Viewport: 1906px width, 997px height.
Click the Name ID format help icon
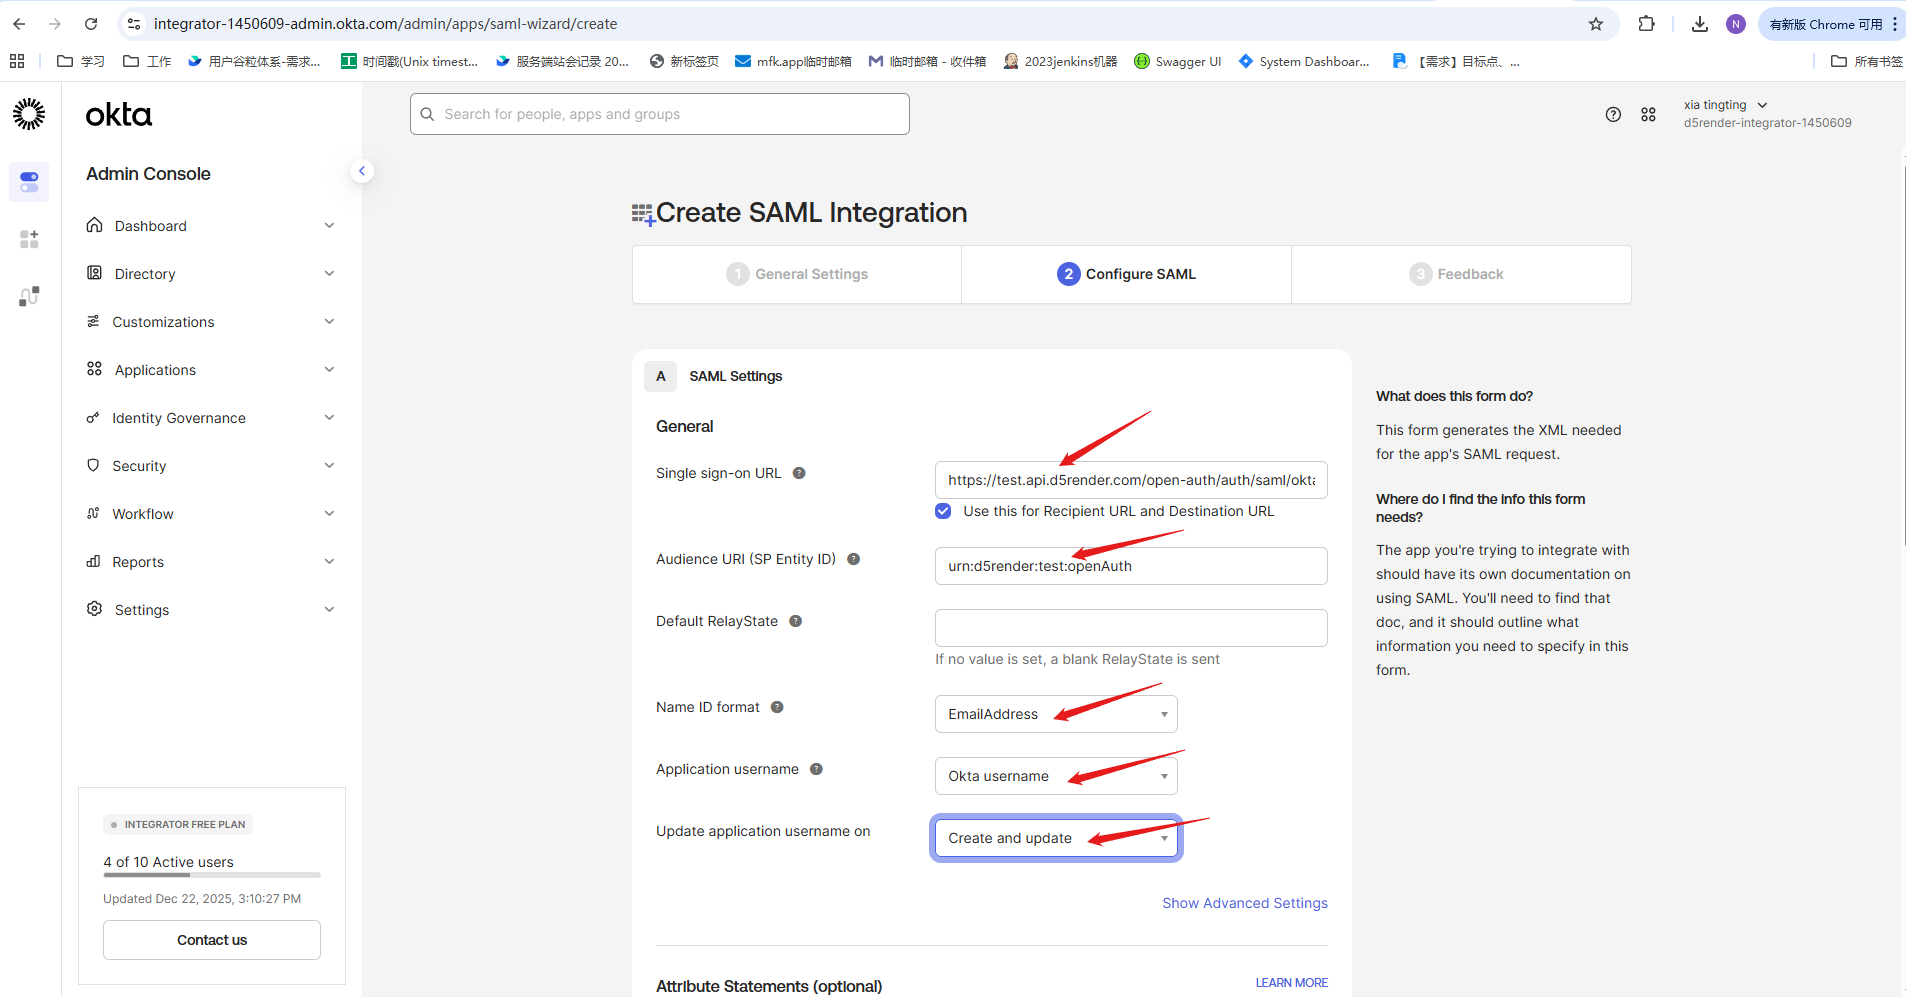[x=777, y=707]
